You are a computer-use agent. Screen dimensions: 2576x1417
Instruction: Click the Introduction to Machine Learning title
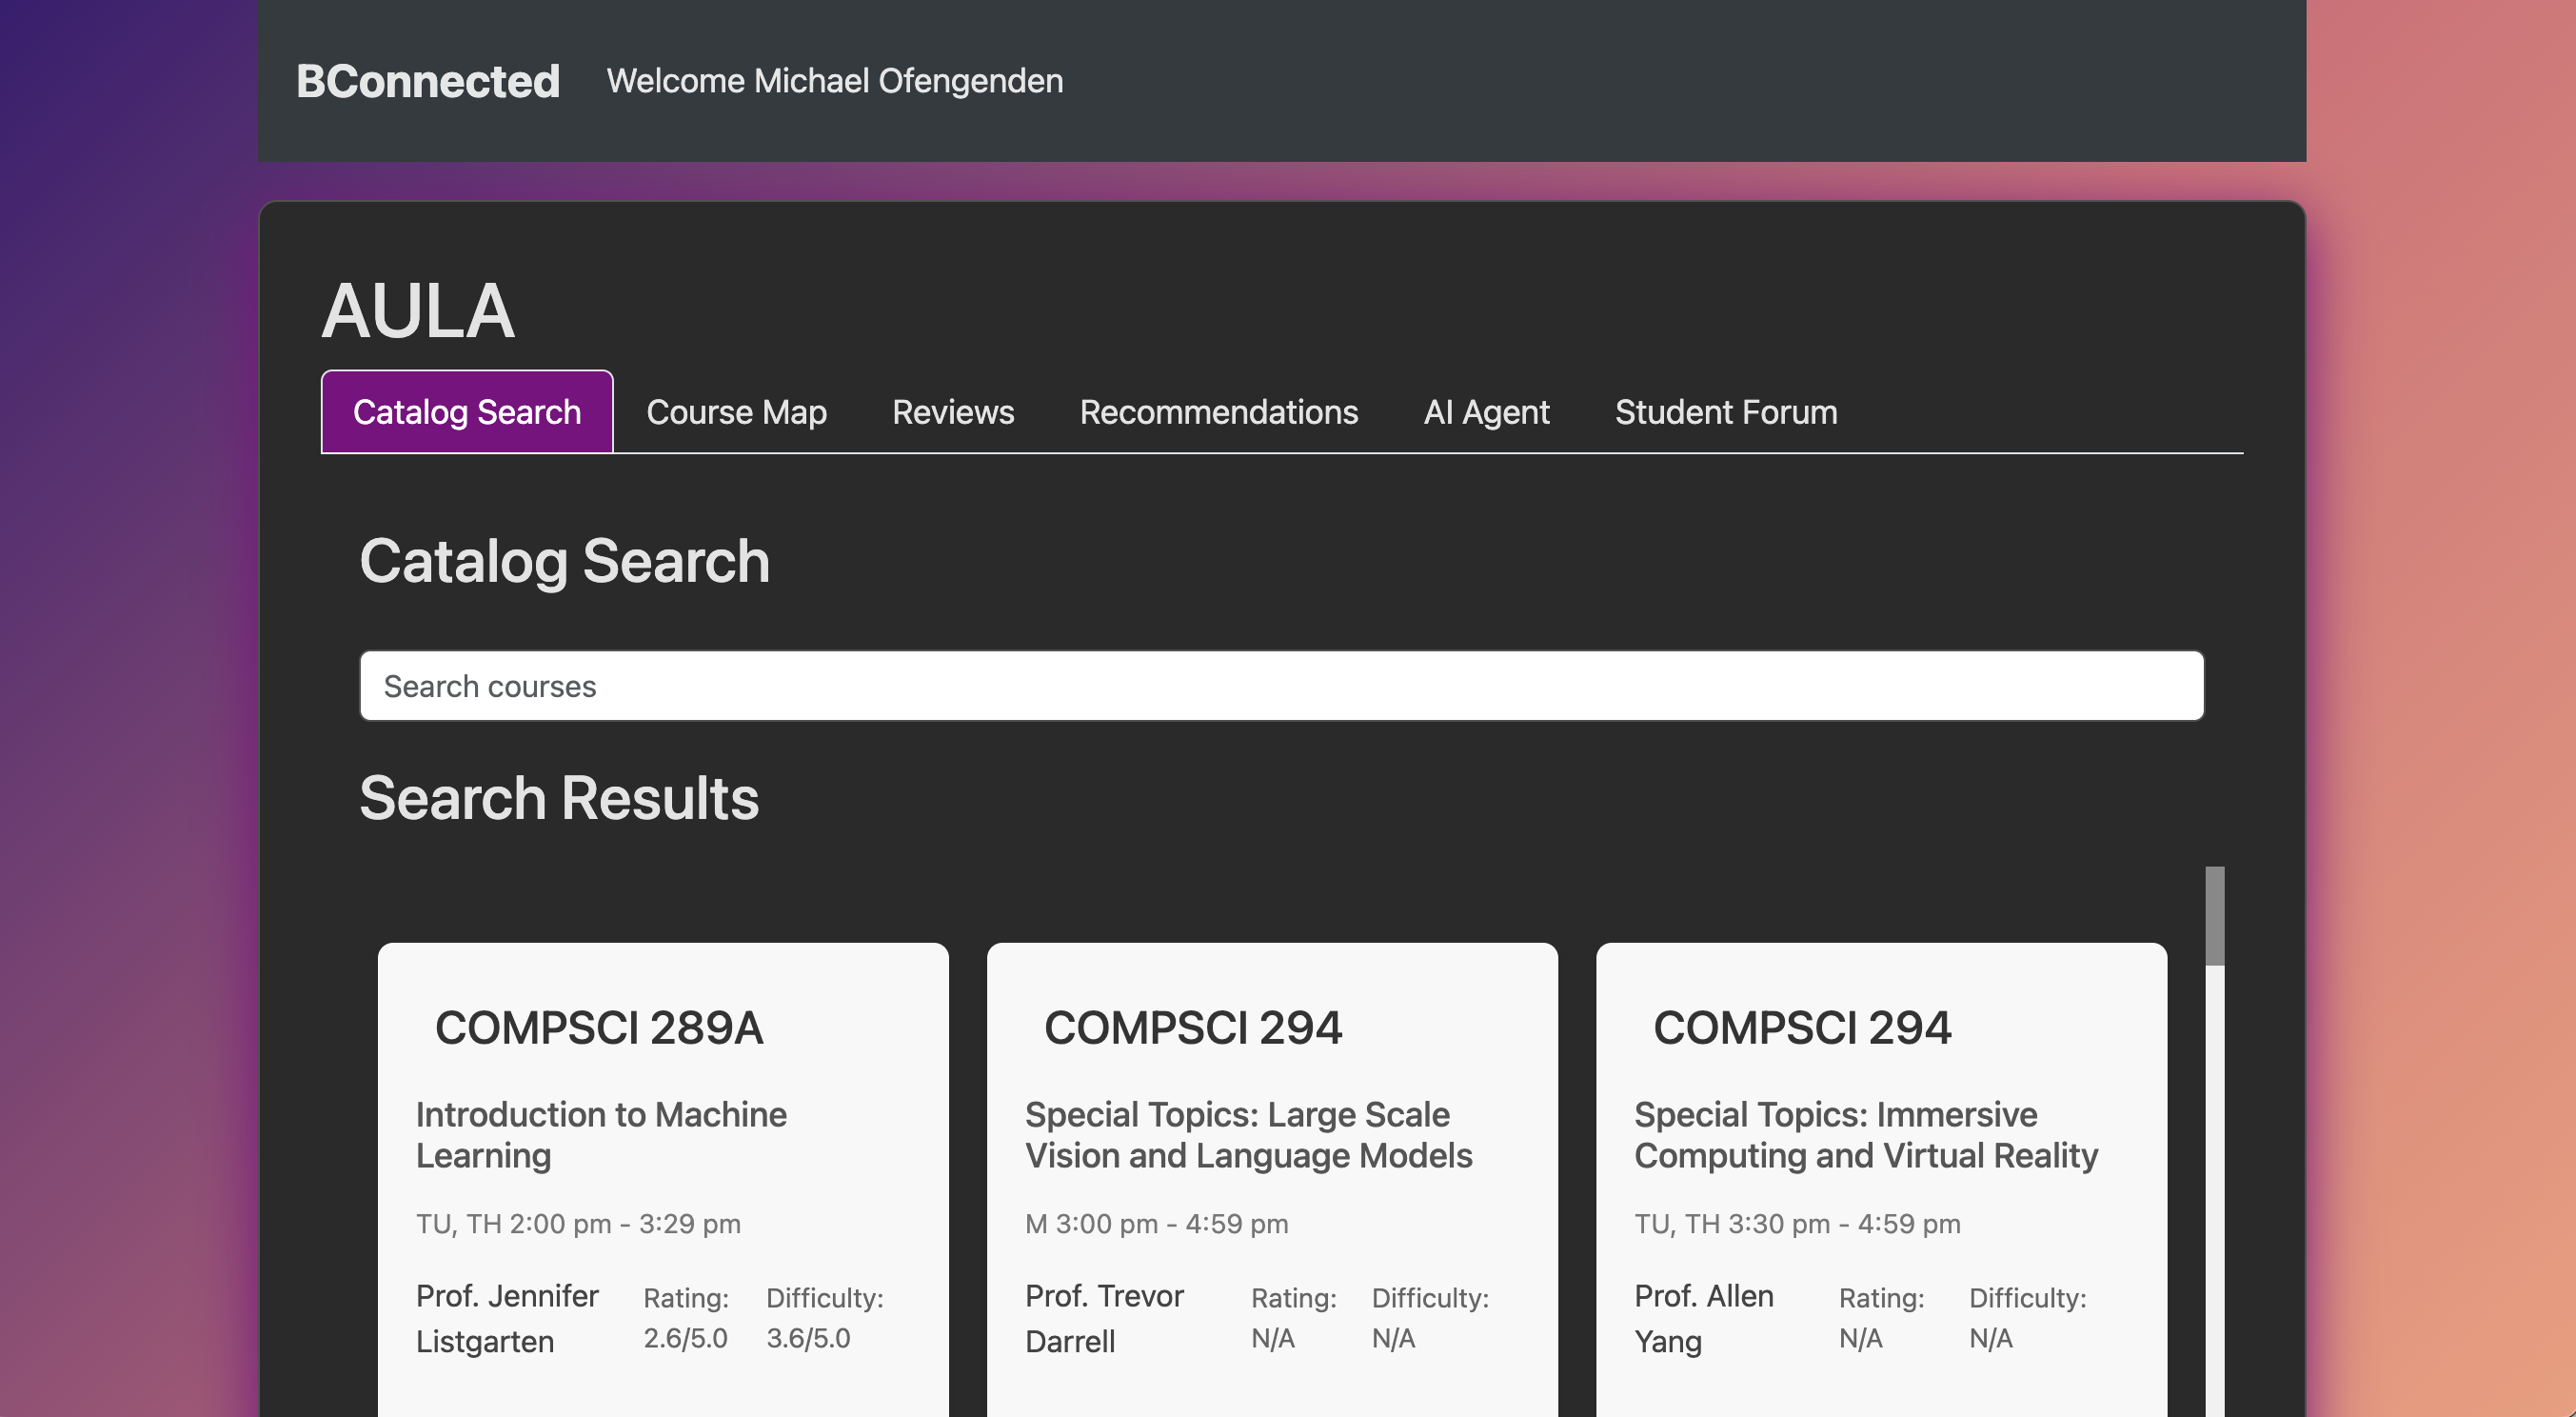click(600, 1134)
